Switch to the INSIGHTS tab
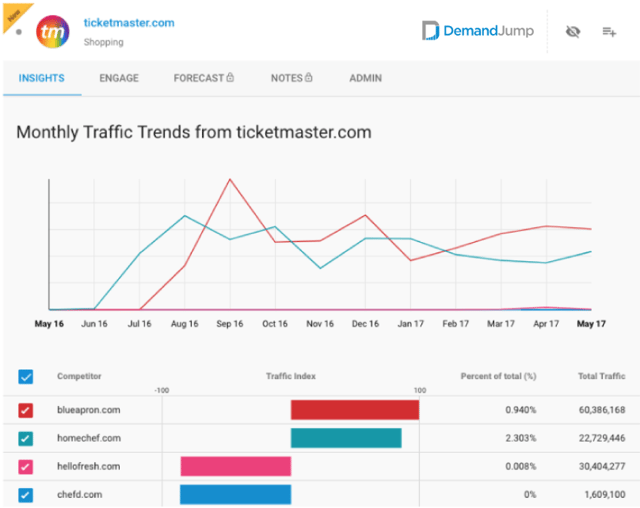The height and width of the screenshot is (508, 640). (x=42, y=78)
